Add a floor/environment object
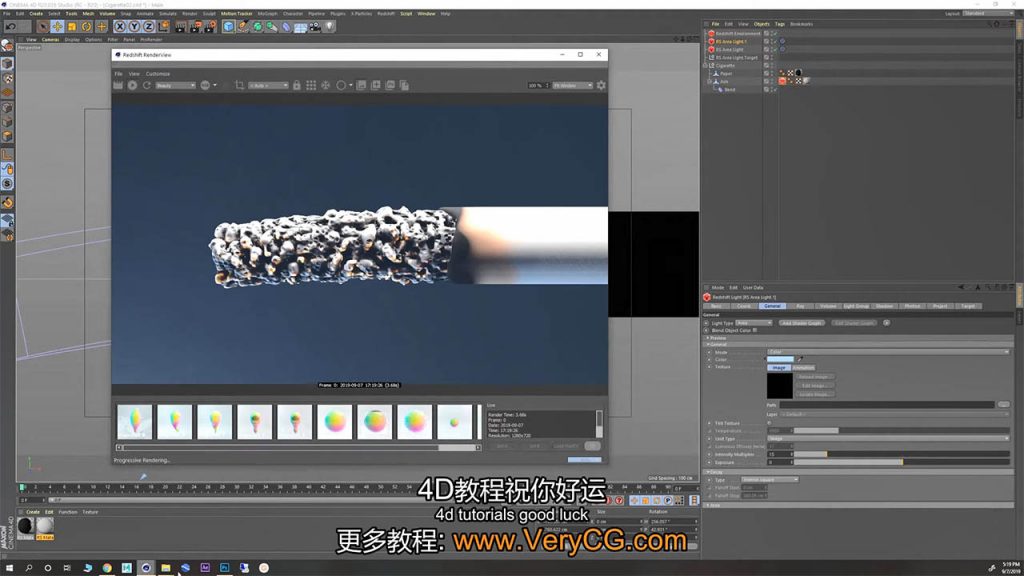The width and height of the screenshot is (1024, 576). coord(300,27)
